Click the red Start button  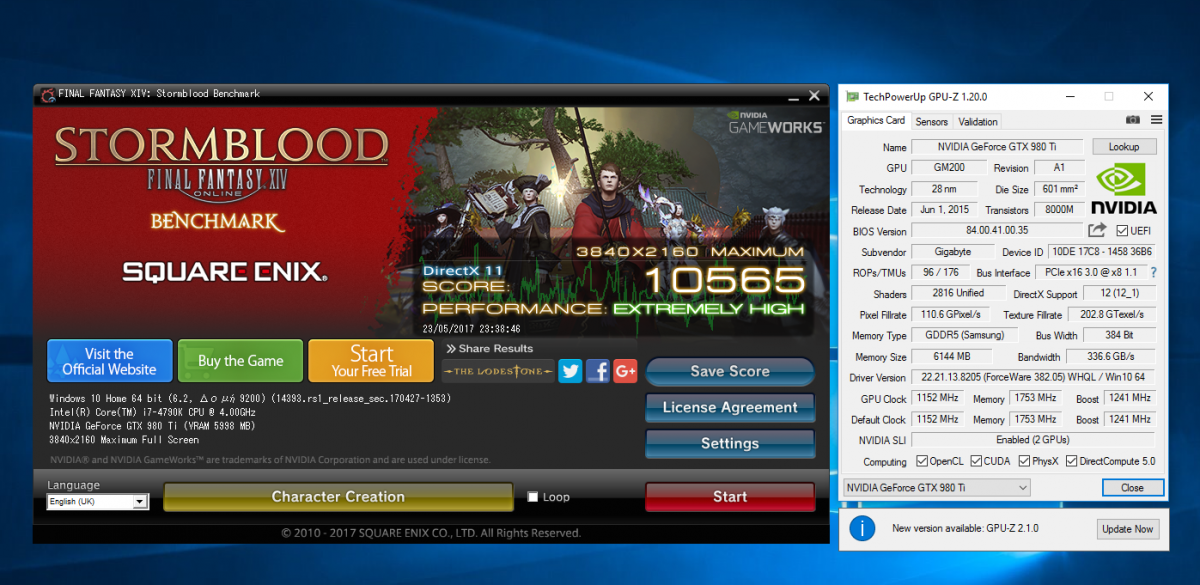pos(730,497)
